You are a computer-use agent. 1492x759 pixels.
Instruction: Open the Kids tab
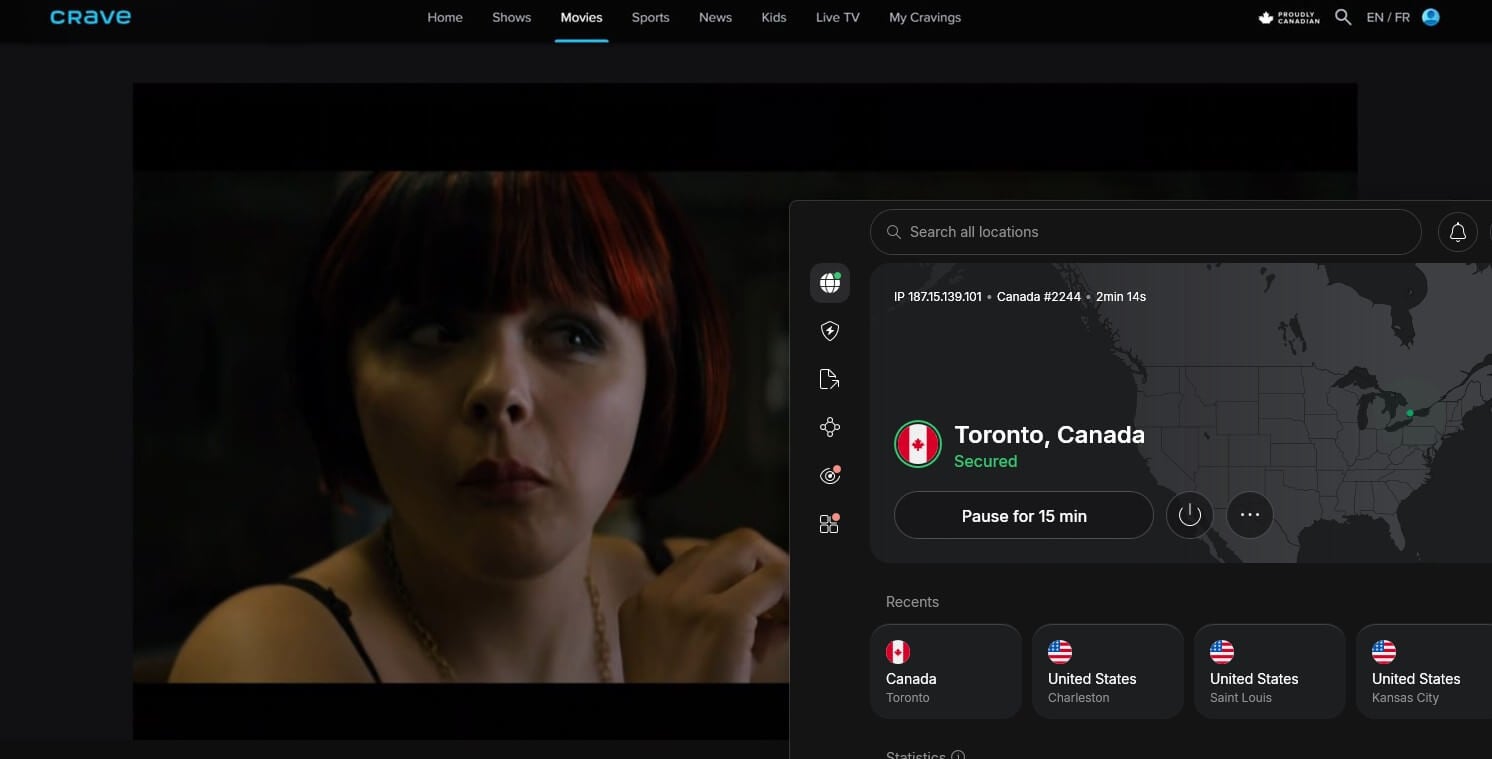774,18
